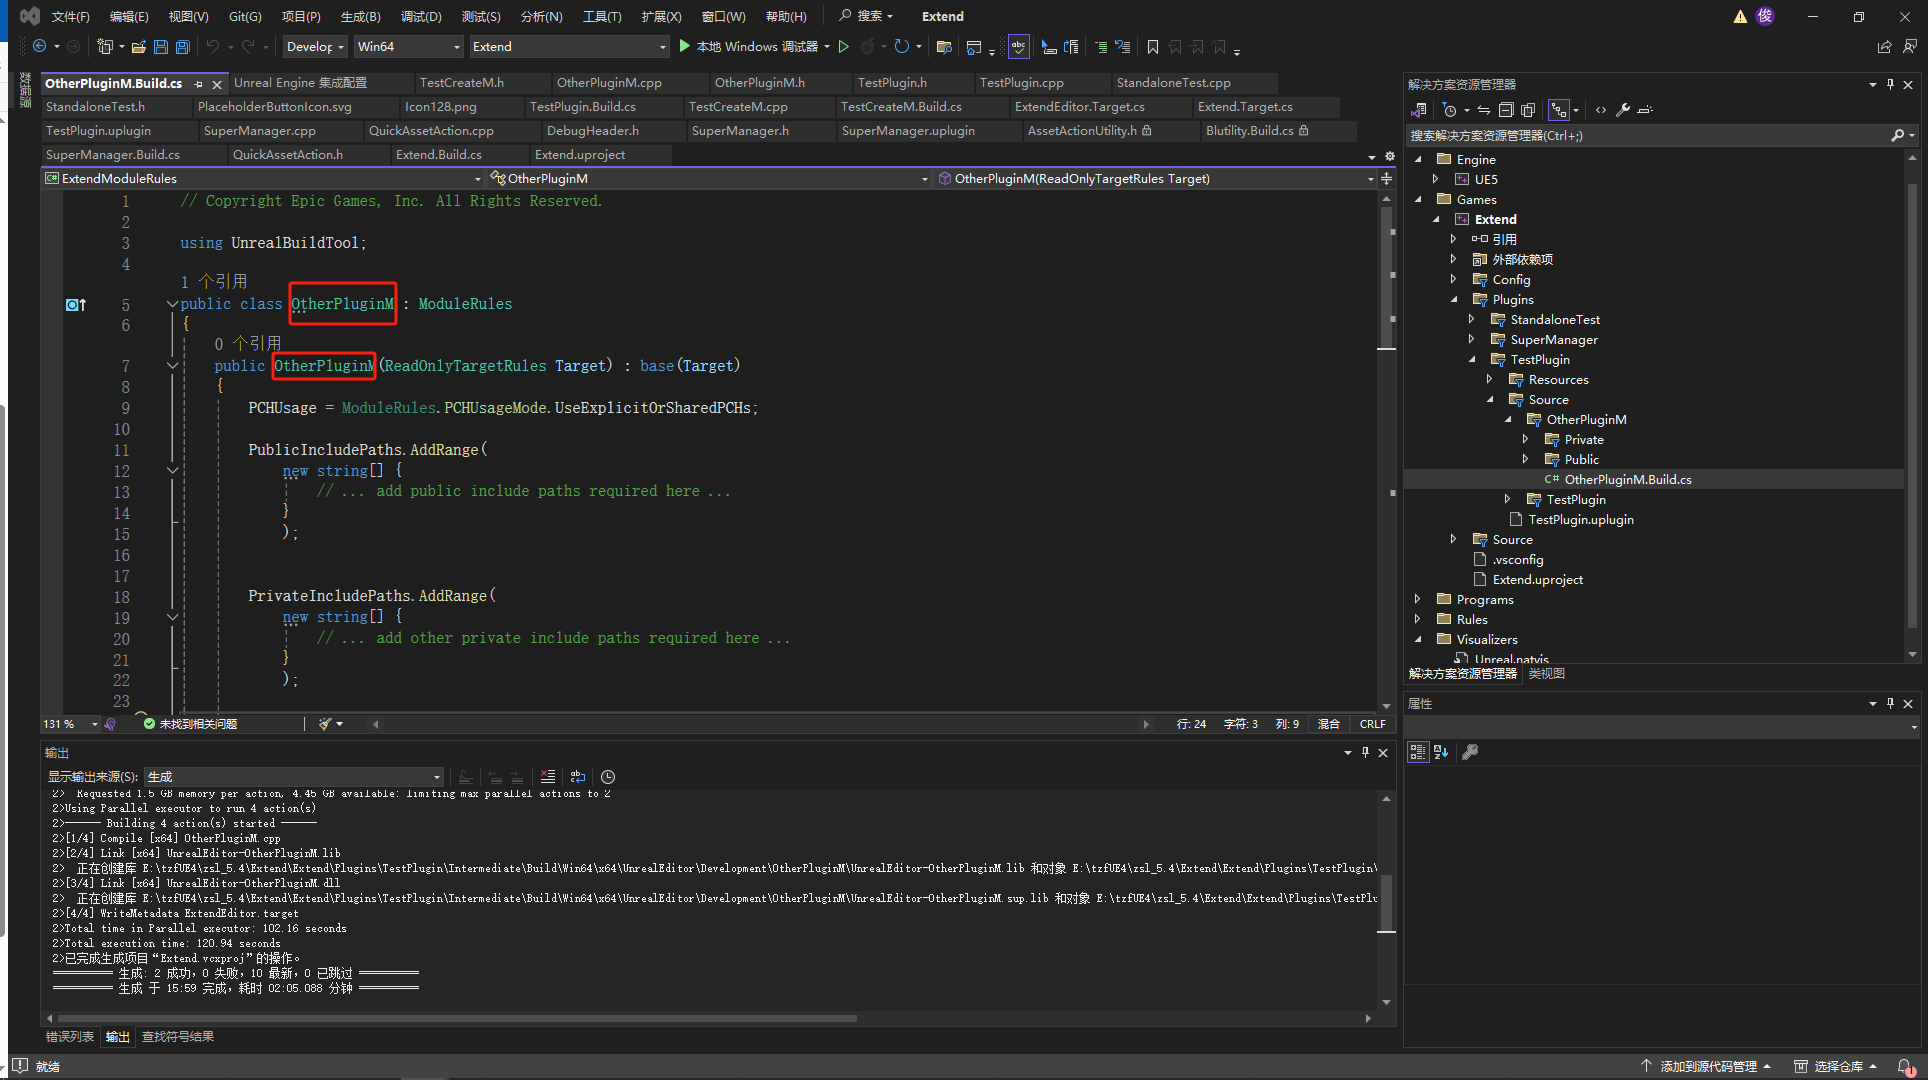
Task: Click the Save All toolbar icon
Action: pos(182,47)
